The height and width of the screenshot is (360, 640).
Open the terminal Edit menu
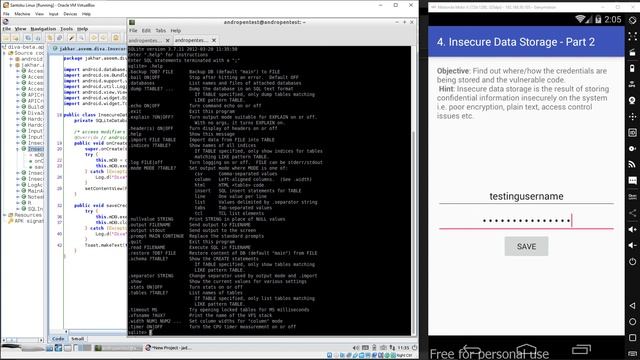146,31
